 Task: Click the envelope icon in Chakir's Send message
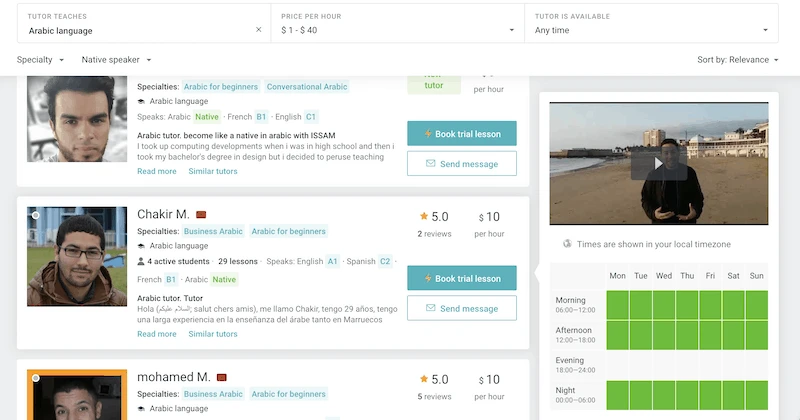431,308
